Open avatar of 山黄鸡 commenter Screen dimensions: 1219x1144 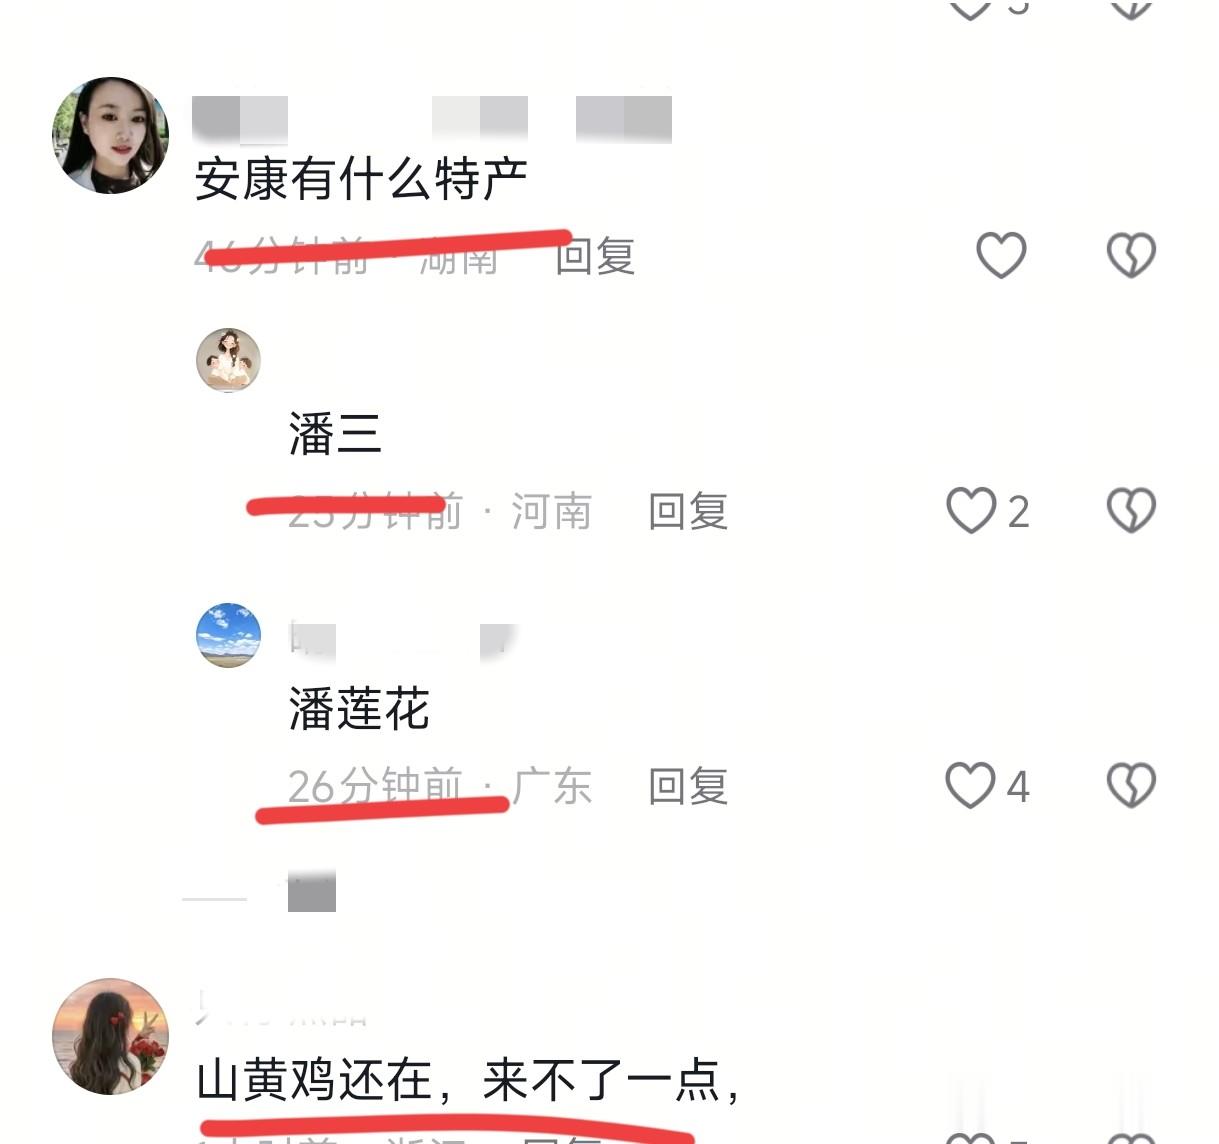click(110, 1036)
